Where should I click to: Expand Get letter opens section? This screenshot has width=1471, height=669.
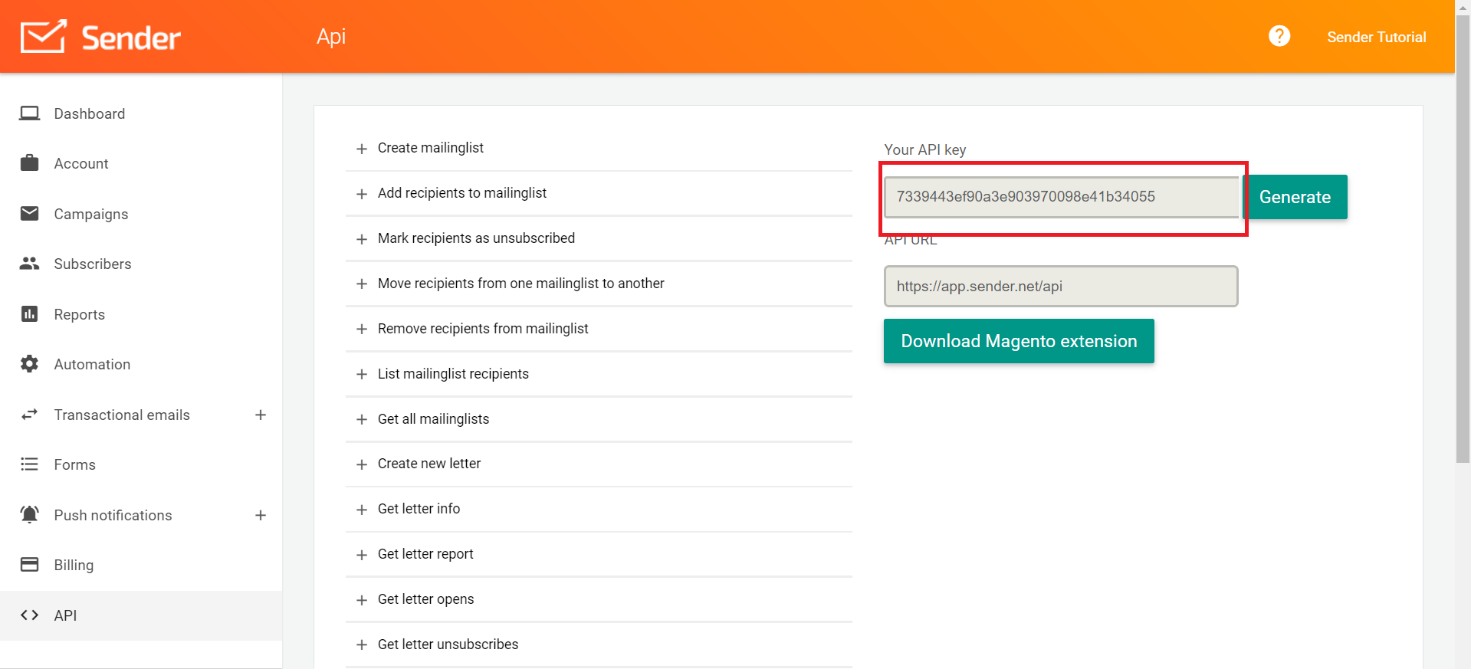599,599
